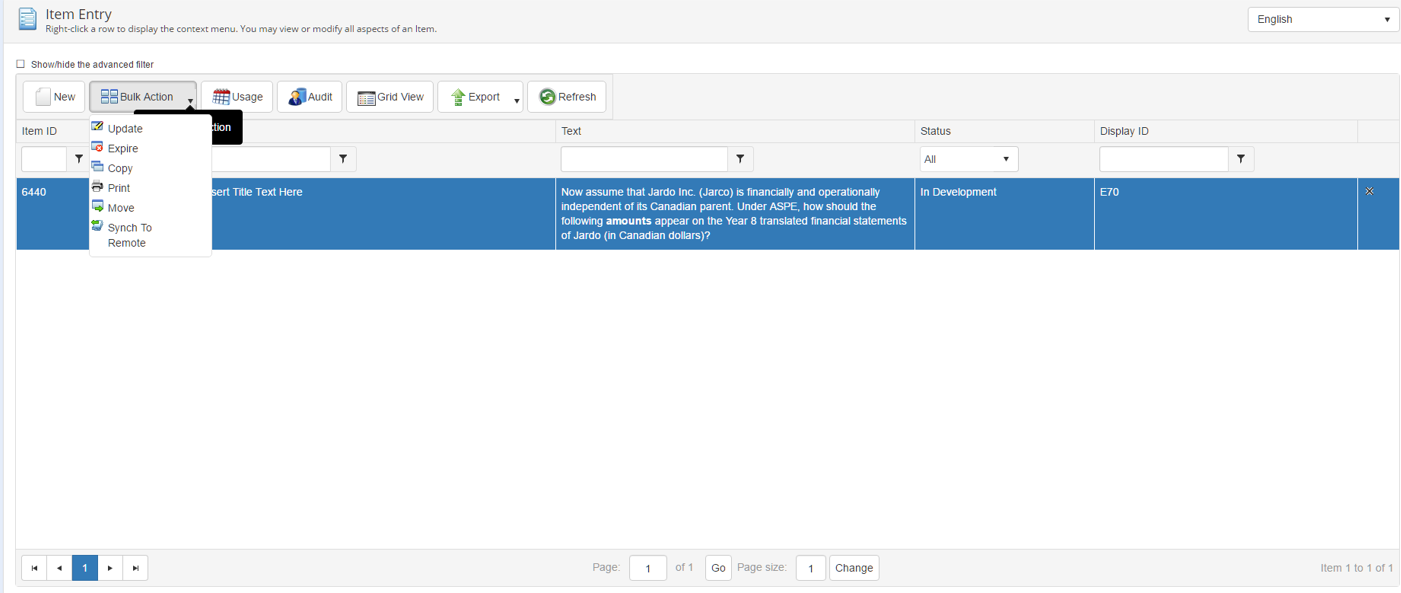Click the Usage toolbar icon
1401x593 pixels.
point(237,97)
